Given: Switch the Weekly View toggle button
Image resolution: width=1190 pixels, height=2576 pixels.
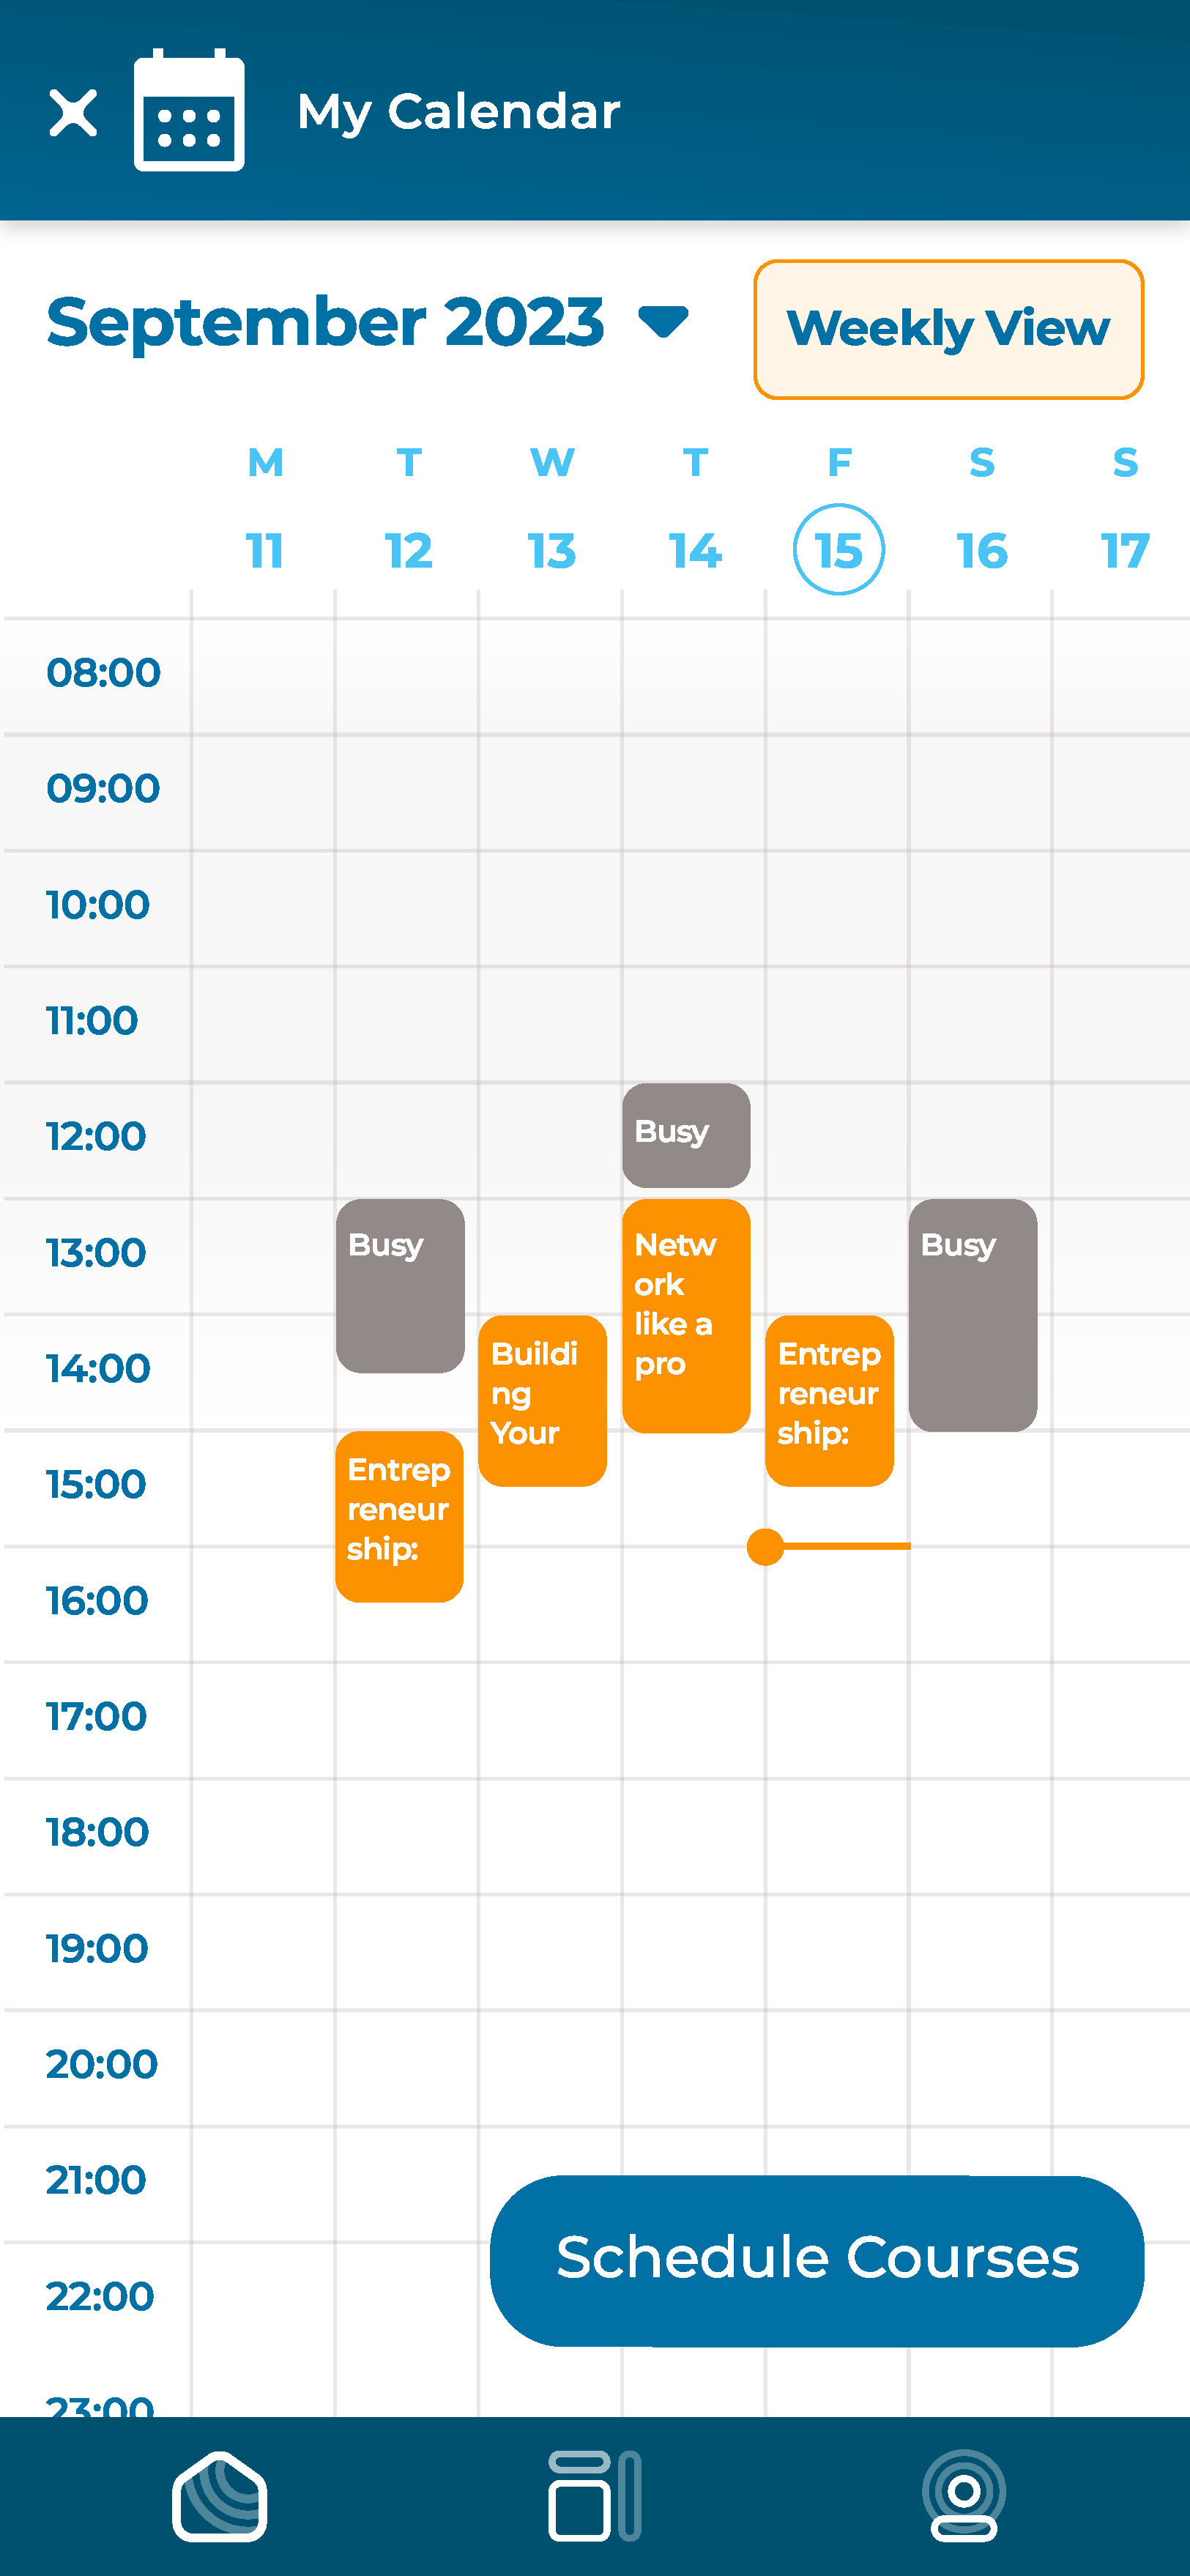Looking at the screenshot, I should click(948, 329).
